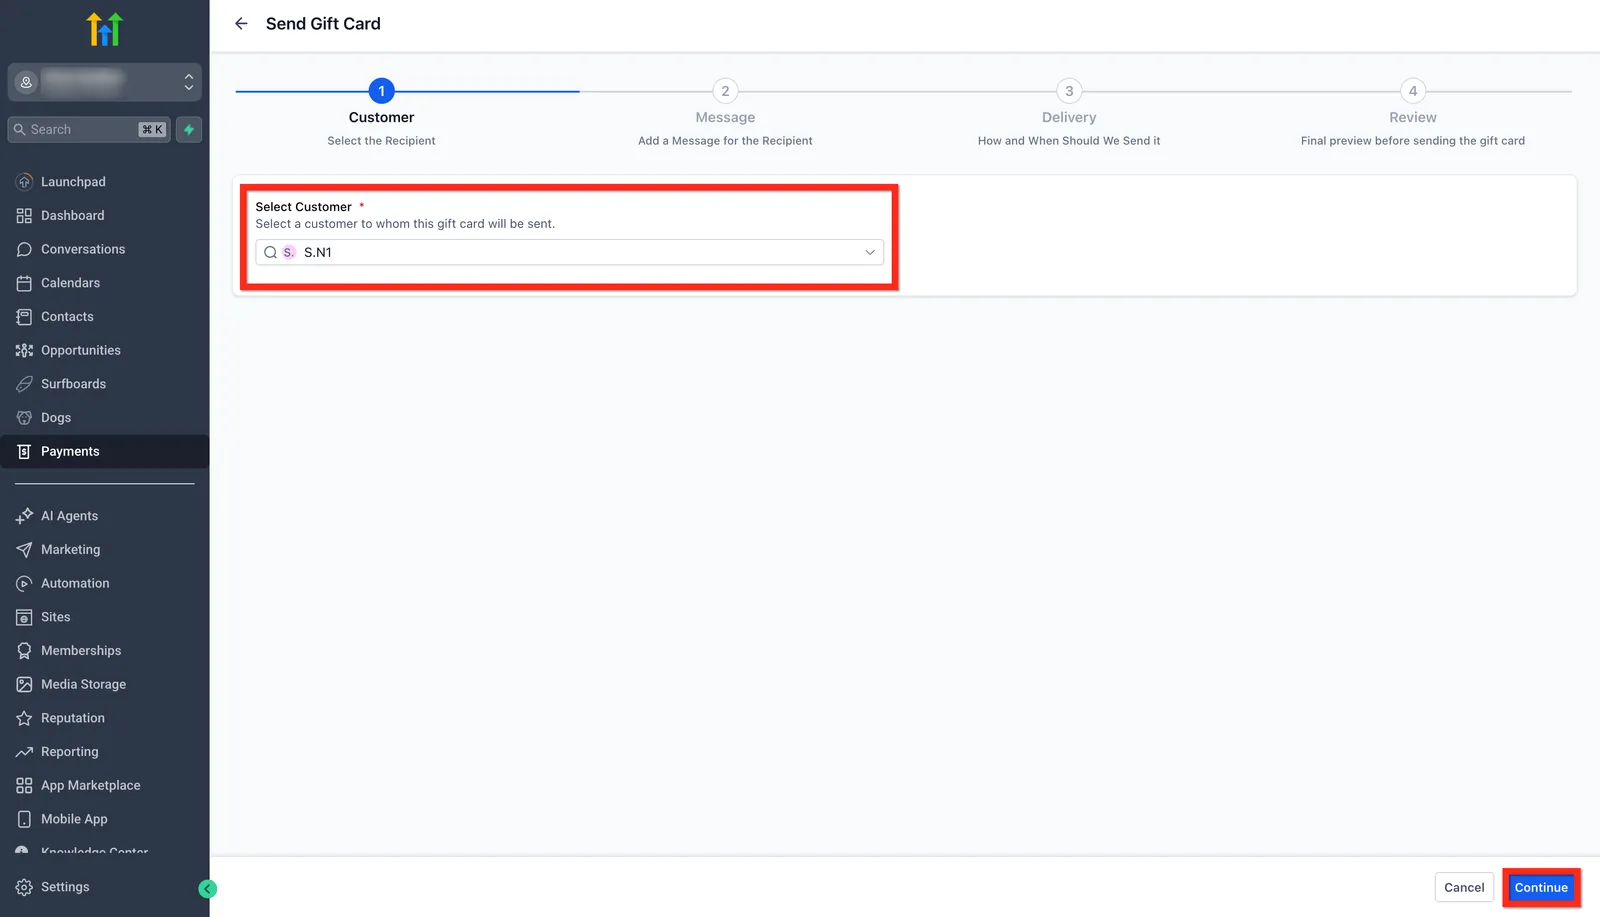Viewport: 1600px width, 917px height.
Task: Click the back arrow next to Send Gift Card
Action: tap(241, 23)
